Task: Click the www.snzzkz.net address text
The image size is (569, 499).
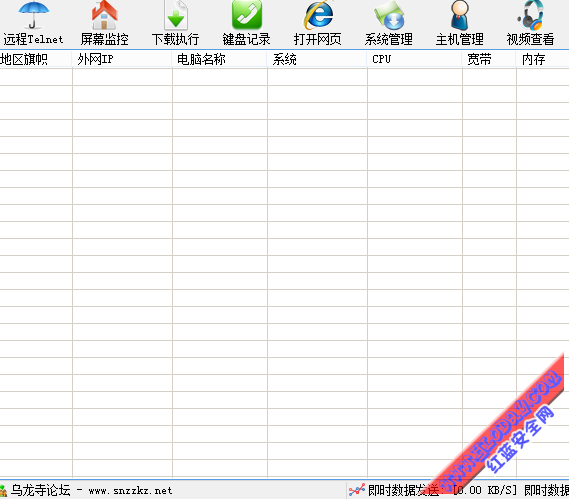Action: tap(130, 491)
